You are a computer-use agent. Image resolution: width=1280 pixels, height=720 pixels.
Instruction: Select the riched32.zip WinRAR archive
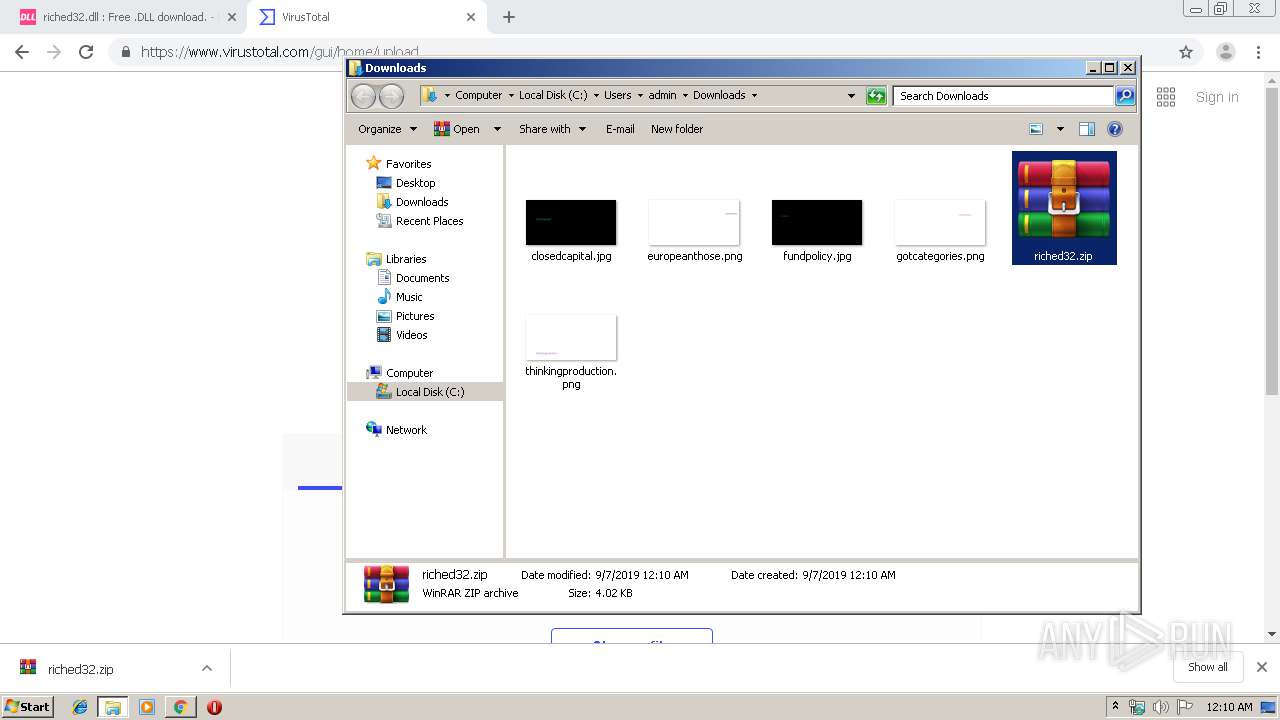tap(1063, 208)
